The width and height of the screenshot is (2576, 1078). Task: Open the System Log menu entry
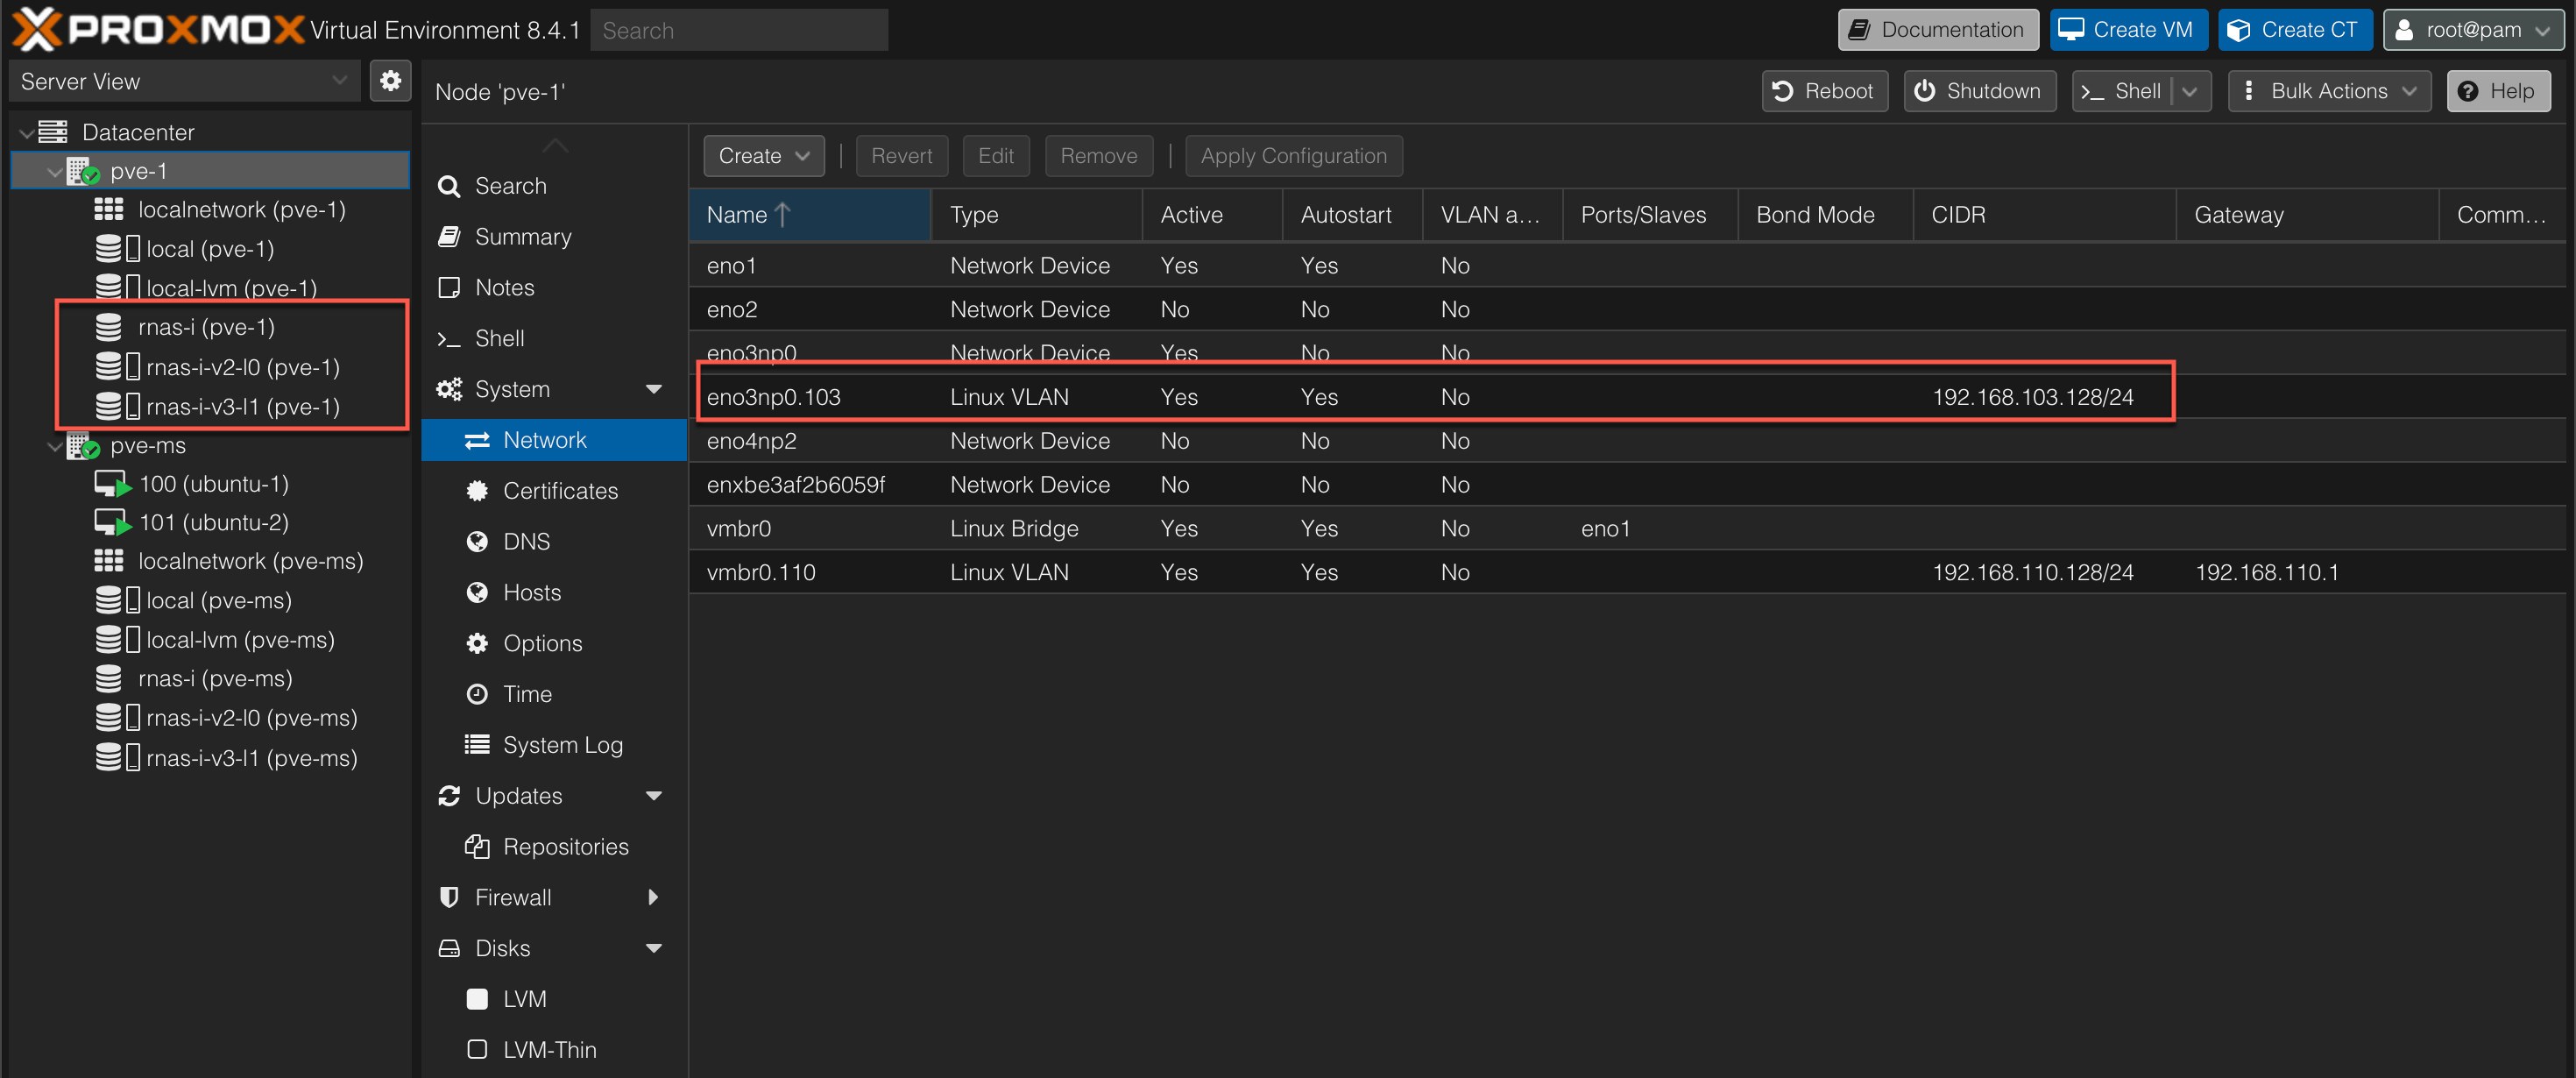pyautogui.click(x=554, y=745)
